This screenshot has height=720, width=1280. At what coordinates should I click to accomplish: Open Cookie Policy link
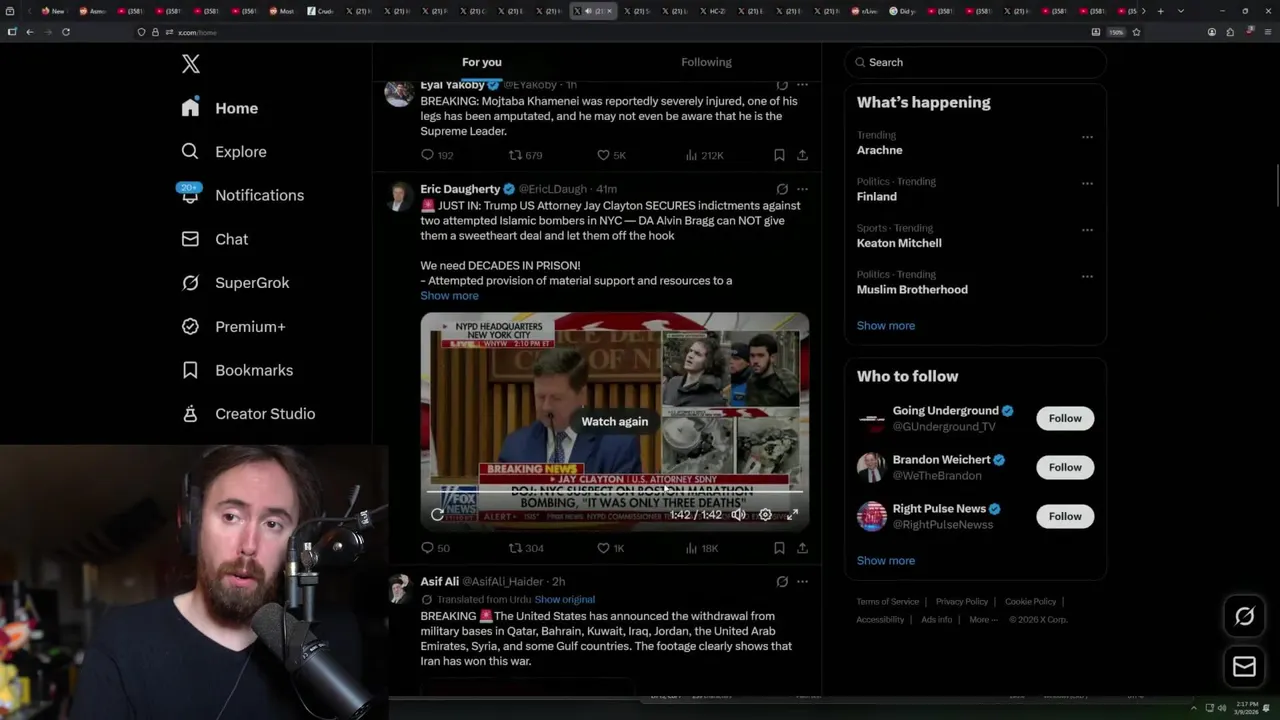click(1030, 602)
